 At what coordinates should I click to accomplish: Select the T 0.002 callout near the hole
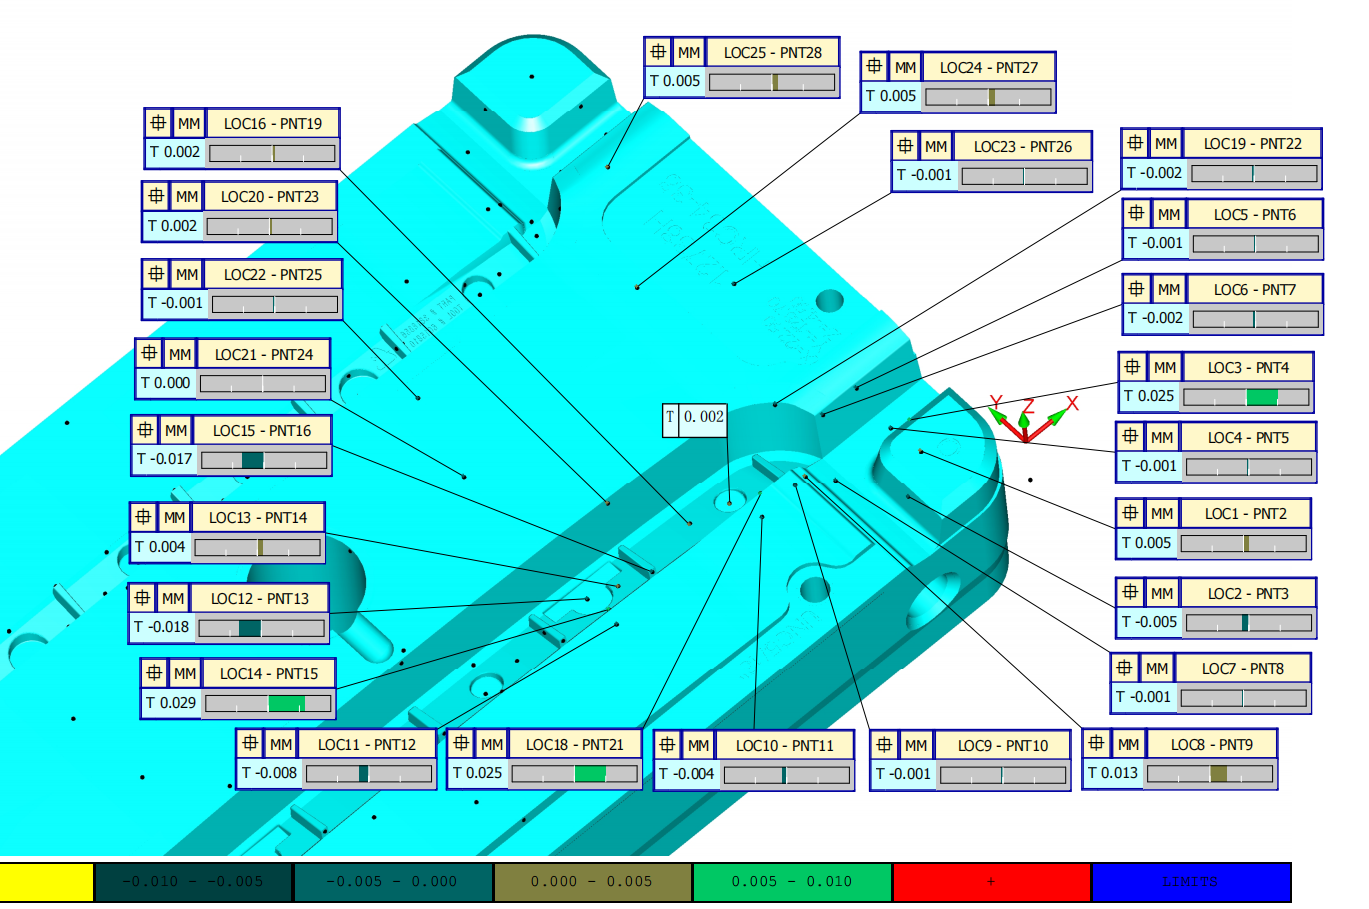click(x=695, y=417)
